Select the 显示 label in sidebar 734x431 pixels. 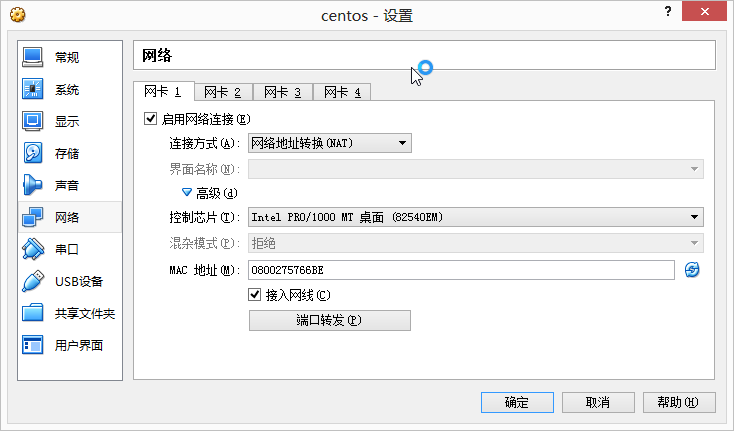pyautogui.click(x=67, y=122)
